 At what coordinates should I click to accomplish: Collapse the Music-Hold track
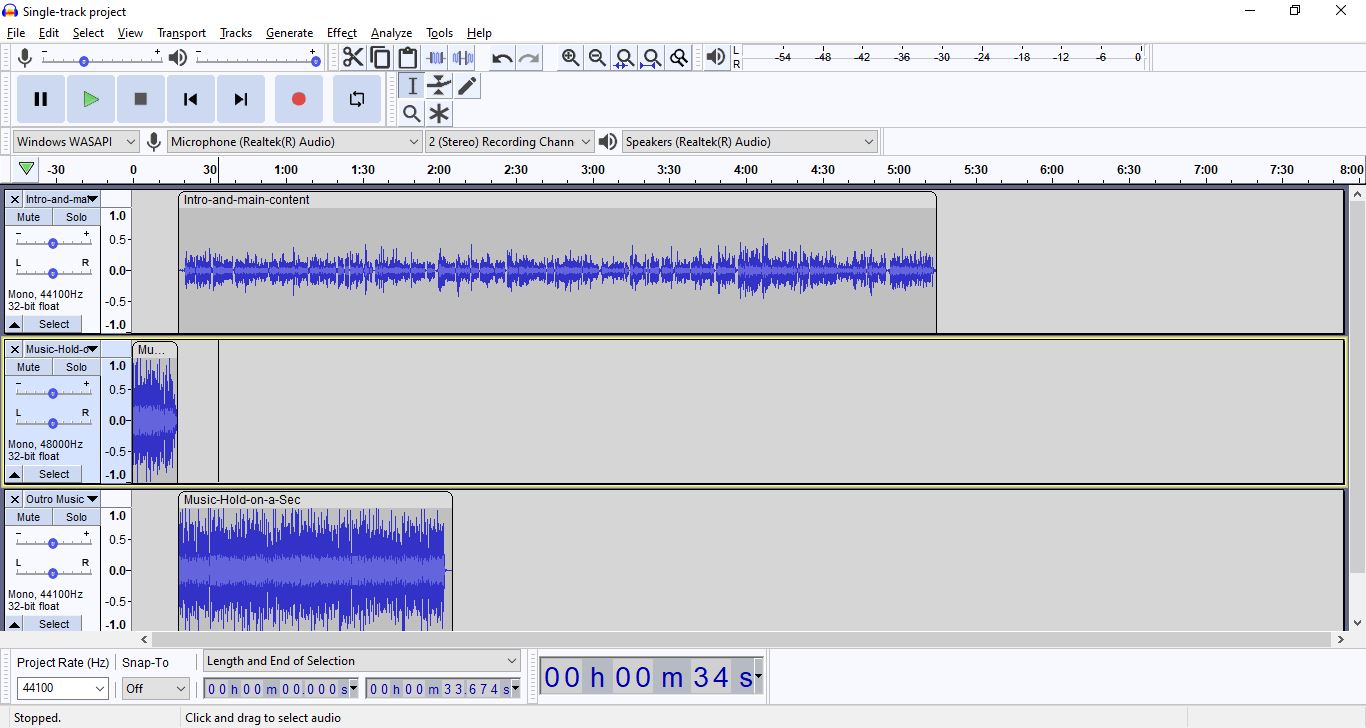(x=15, y=474)
